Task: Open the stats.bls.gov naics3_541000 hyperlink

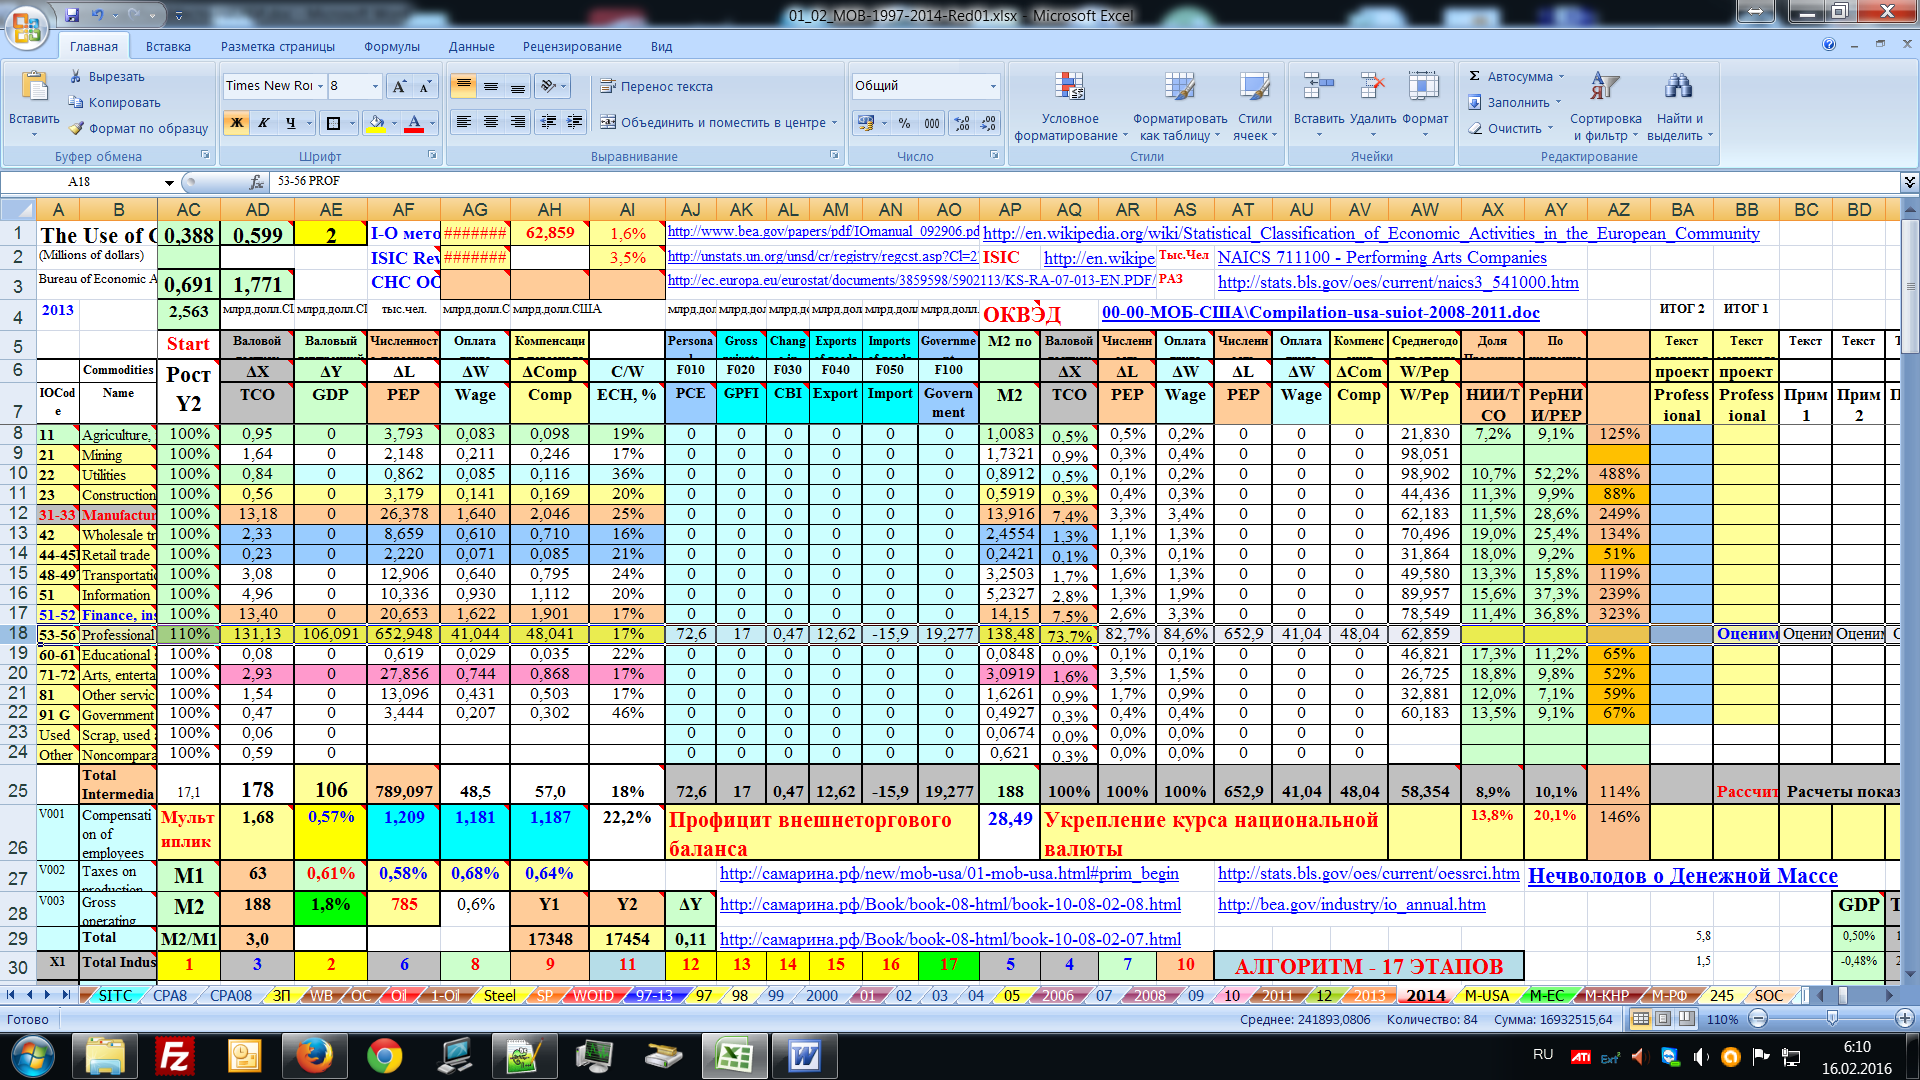Action: tap(1397, 282)
